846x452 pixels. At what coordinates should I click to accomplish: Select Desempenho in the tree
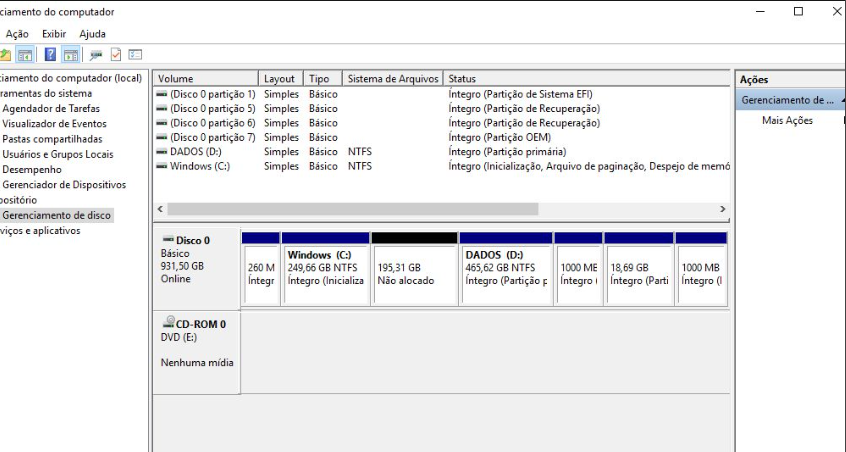click(x=32, y=169)
